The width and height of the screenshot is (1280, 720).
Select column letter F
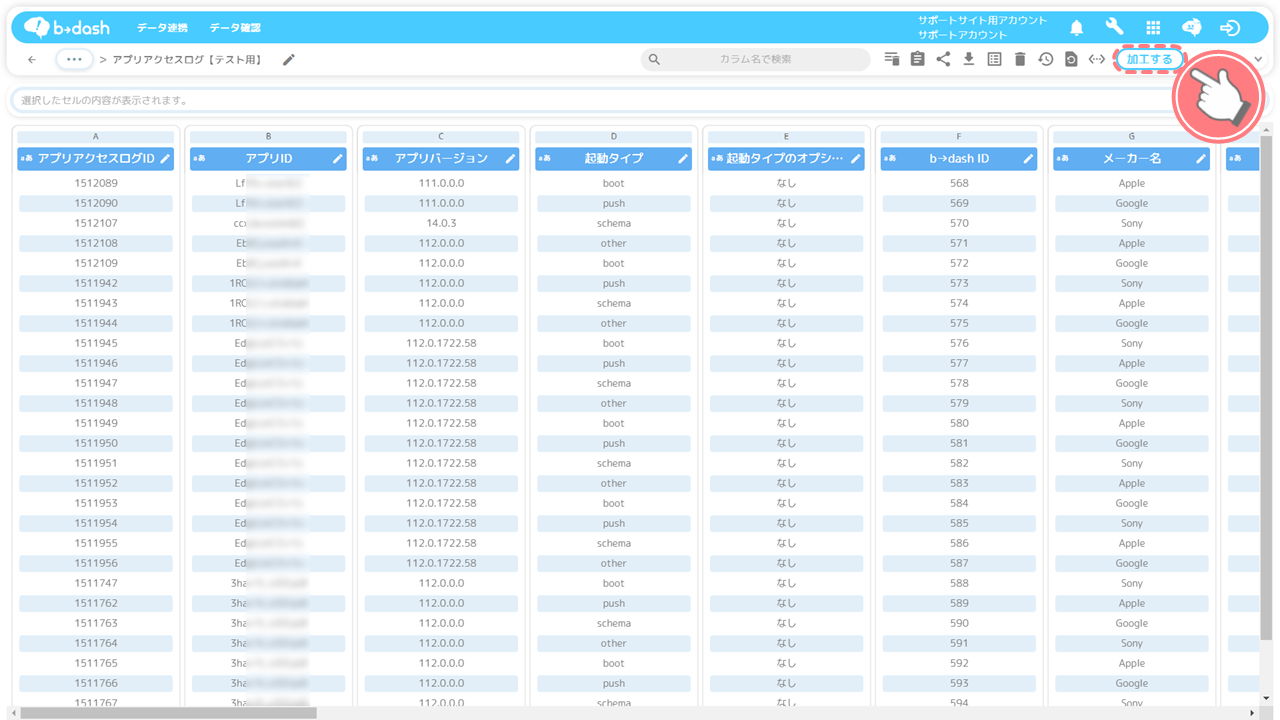959,137
